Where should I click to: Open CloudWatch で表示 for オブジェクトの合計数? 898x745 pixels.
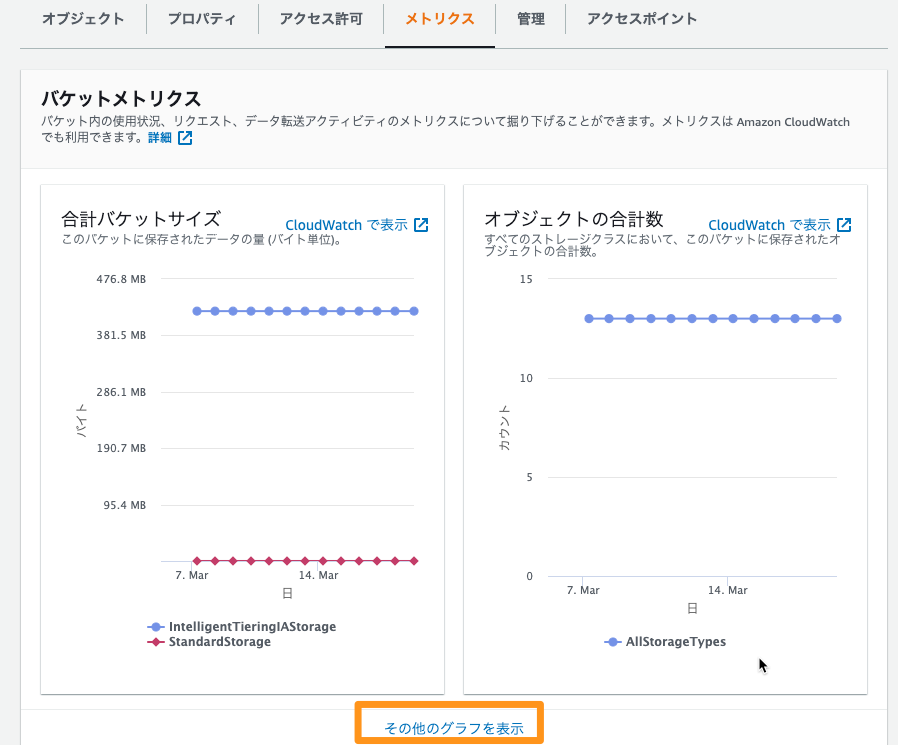click(769, 225)
